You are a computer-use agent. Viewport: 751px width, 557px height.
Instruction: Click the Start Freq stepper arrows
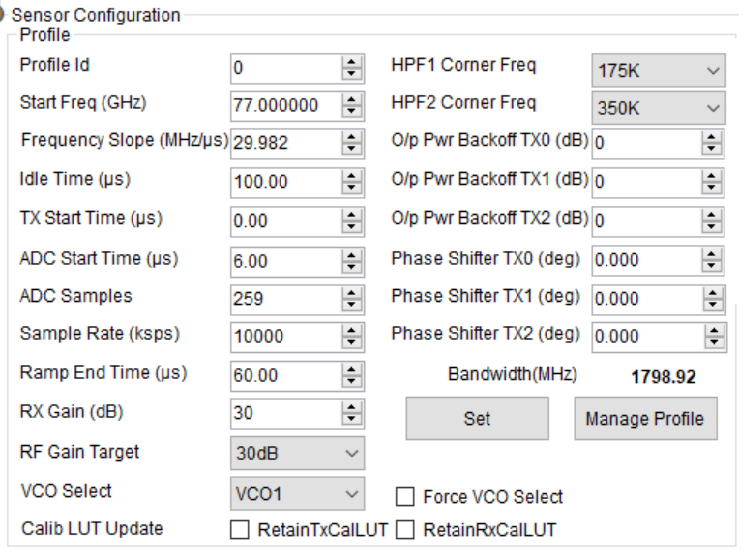(x=351, y=106)
